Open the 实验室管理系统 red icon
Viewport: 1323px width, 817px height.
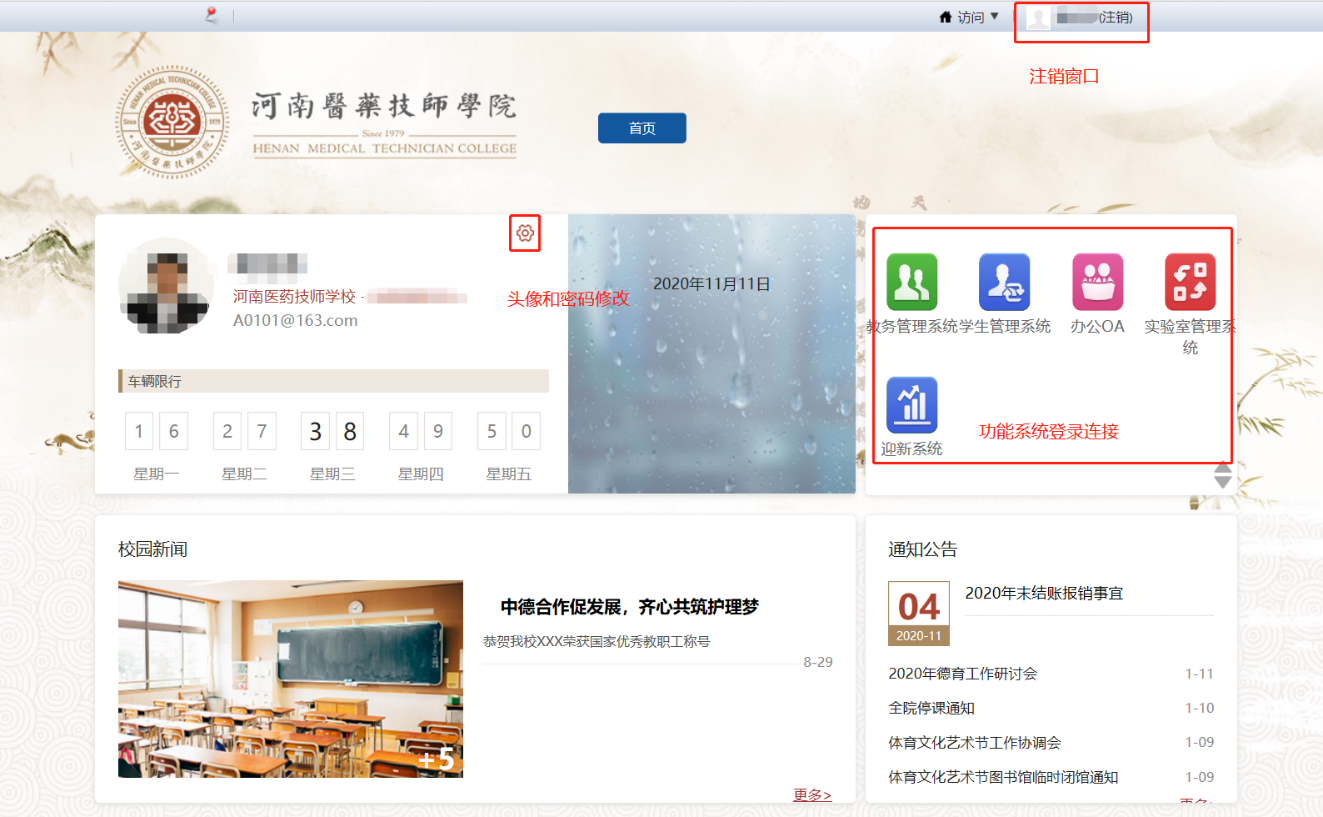click(1190, 282)
